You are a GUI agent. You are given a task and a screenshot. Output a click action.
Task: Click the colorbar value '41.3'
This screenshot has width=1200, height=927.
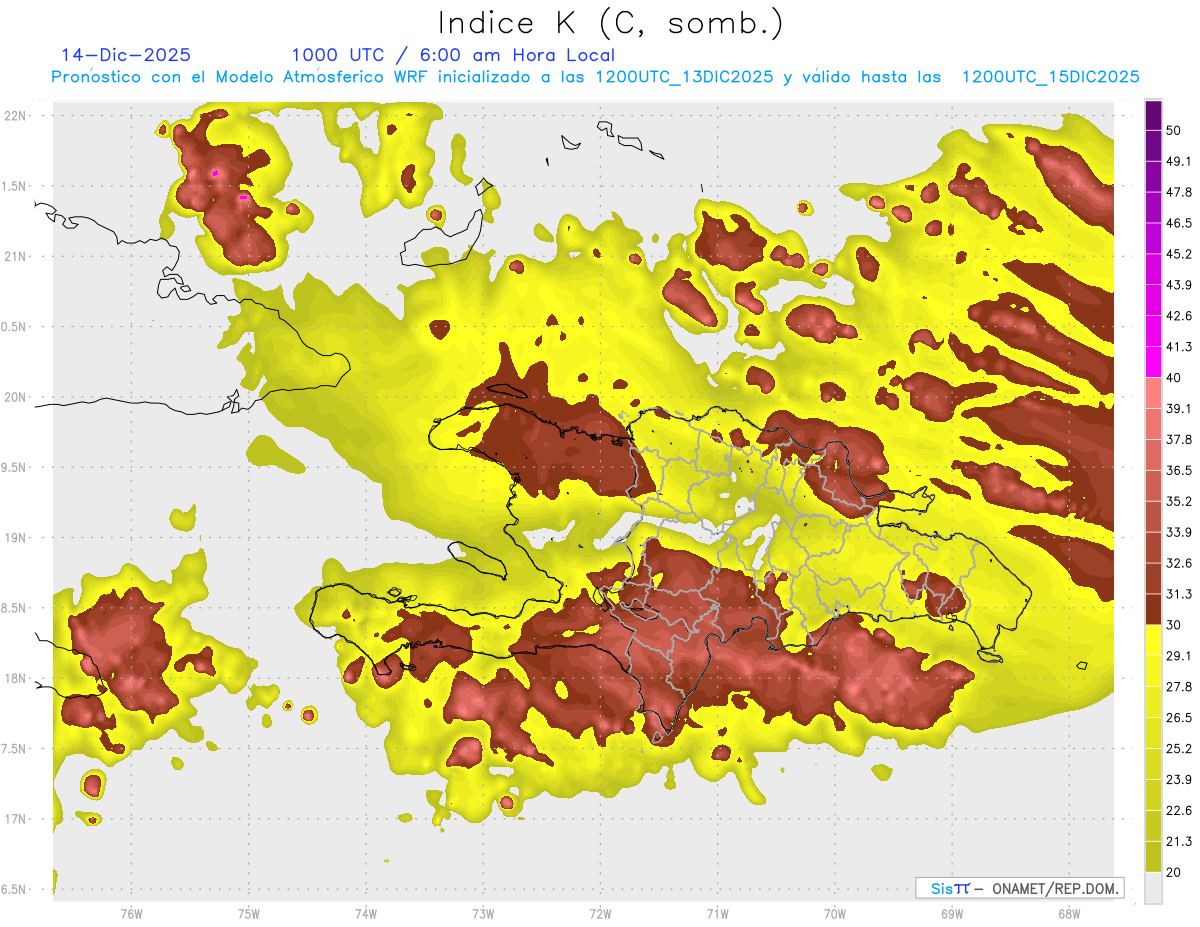(1179, 347)
